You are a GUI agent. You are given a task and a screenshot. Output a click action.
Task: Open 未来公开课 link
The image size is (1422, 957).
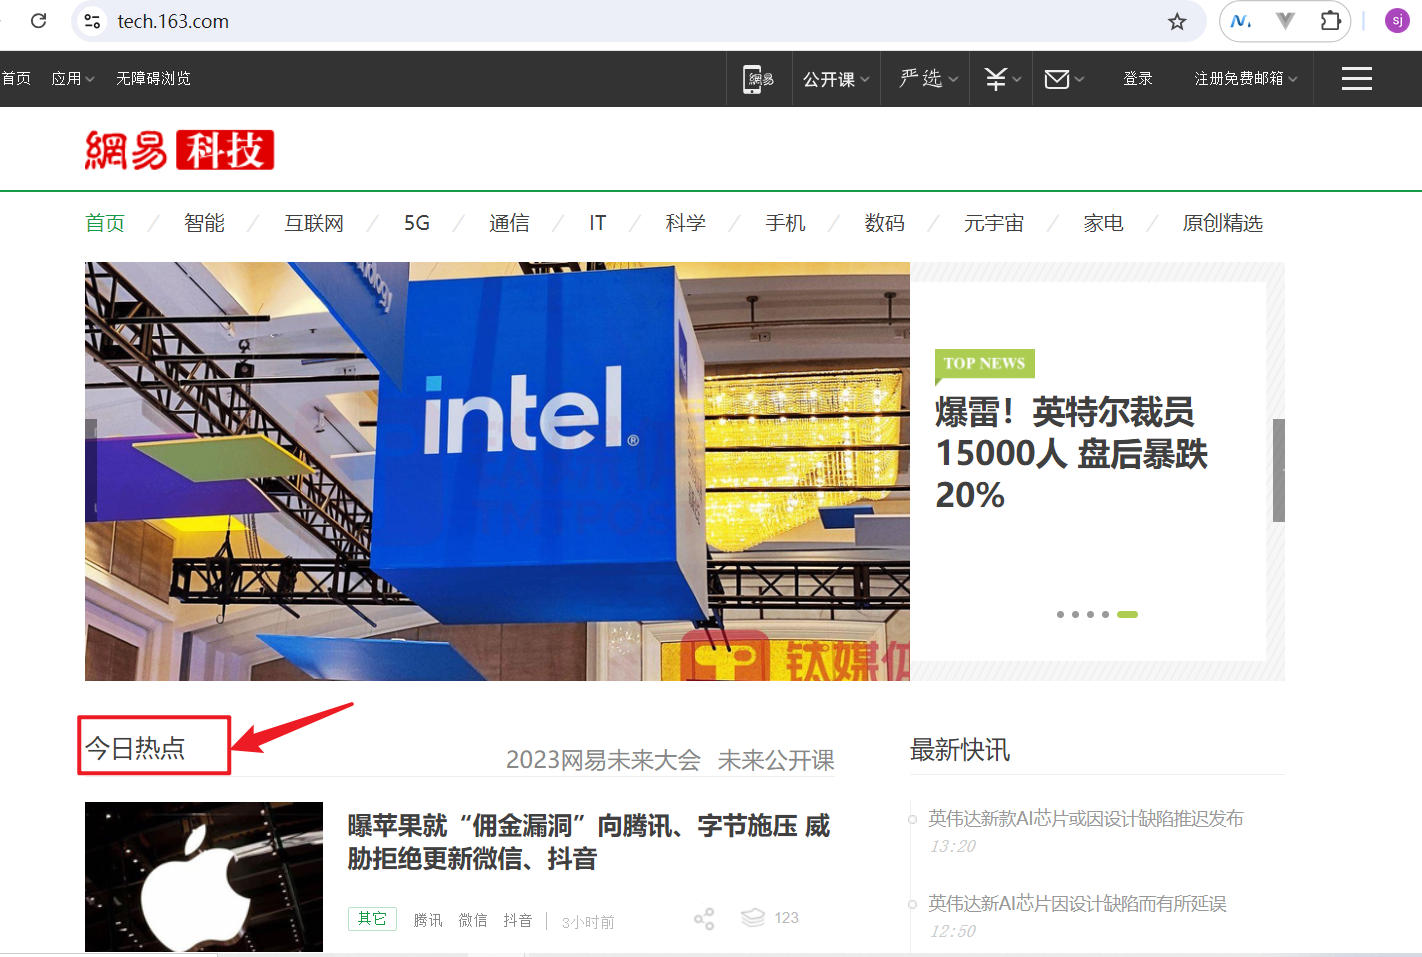click(776, 760)
